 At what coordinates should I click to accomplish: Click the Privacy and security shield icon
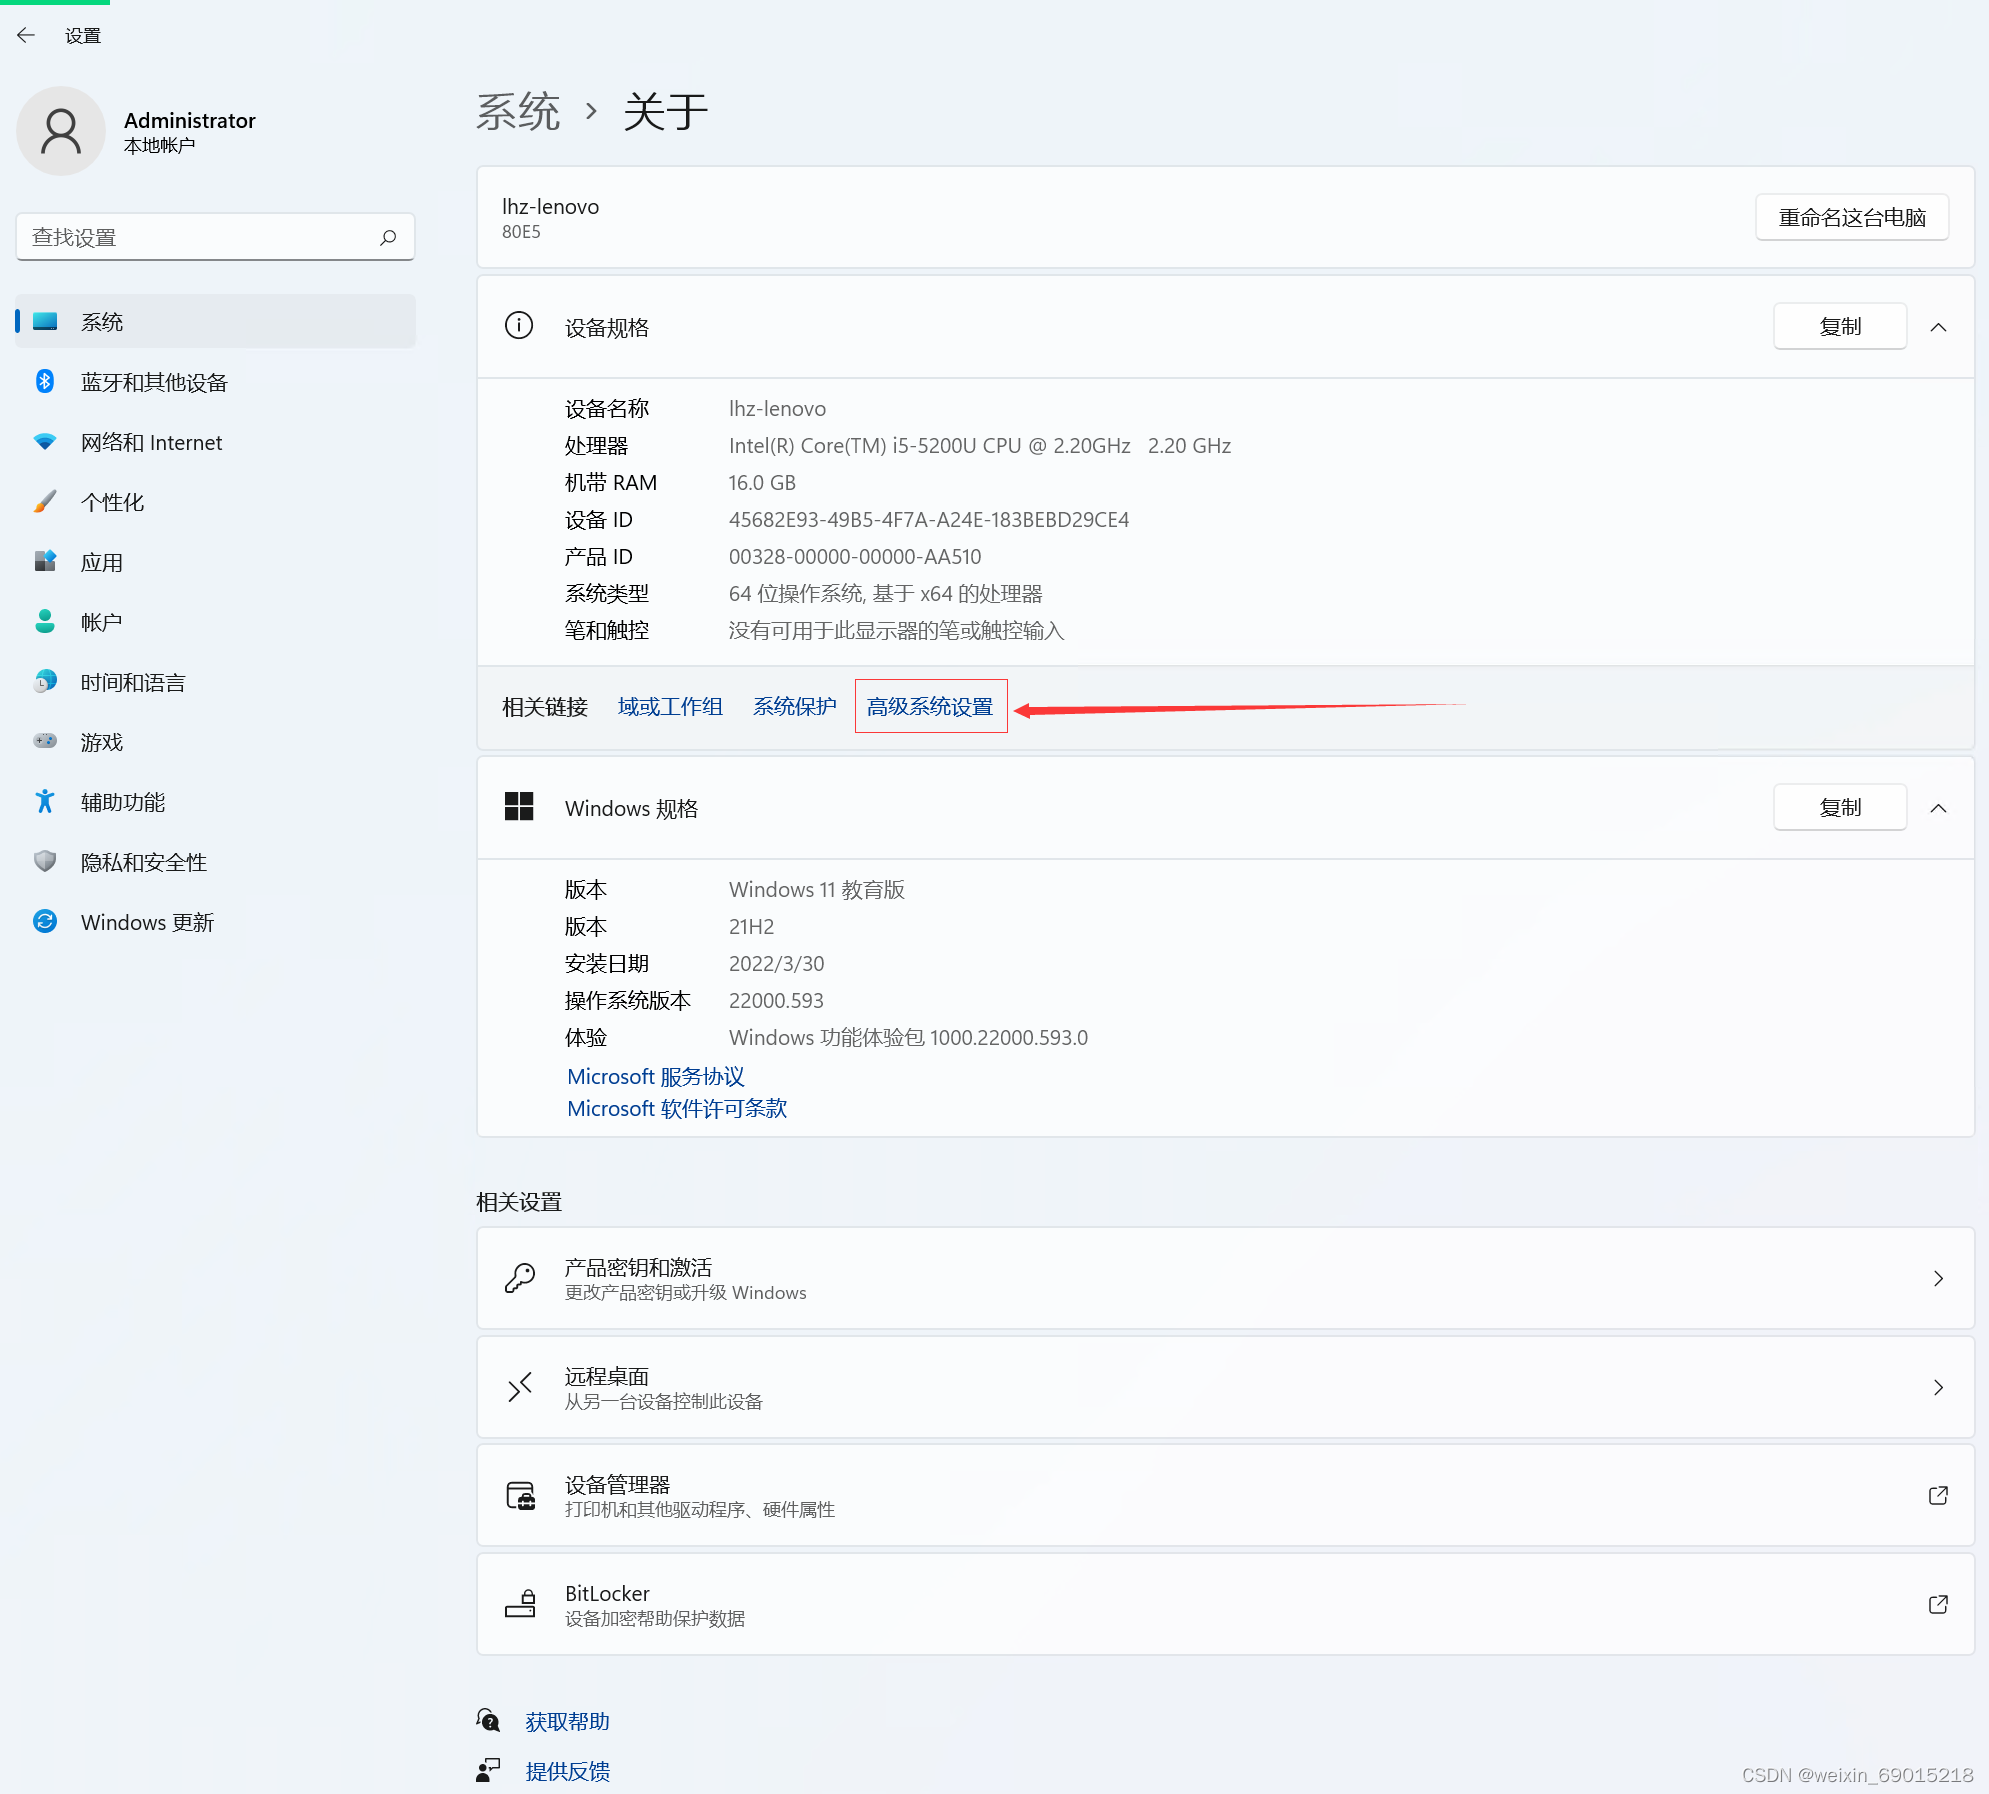click(45, 862)
